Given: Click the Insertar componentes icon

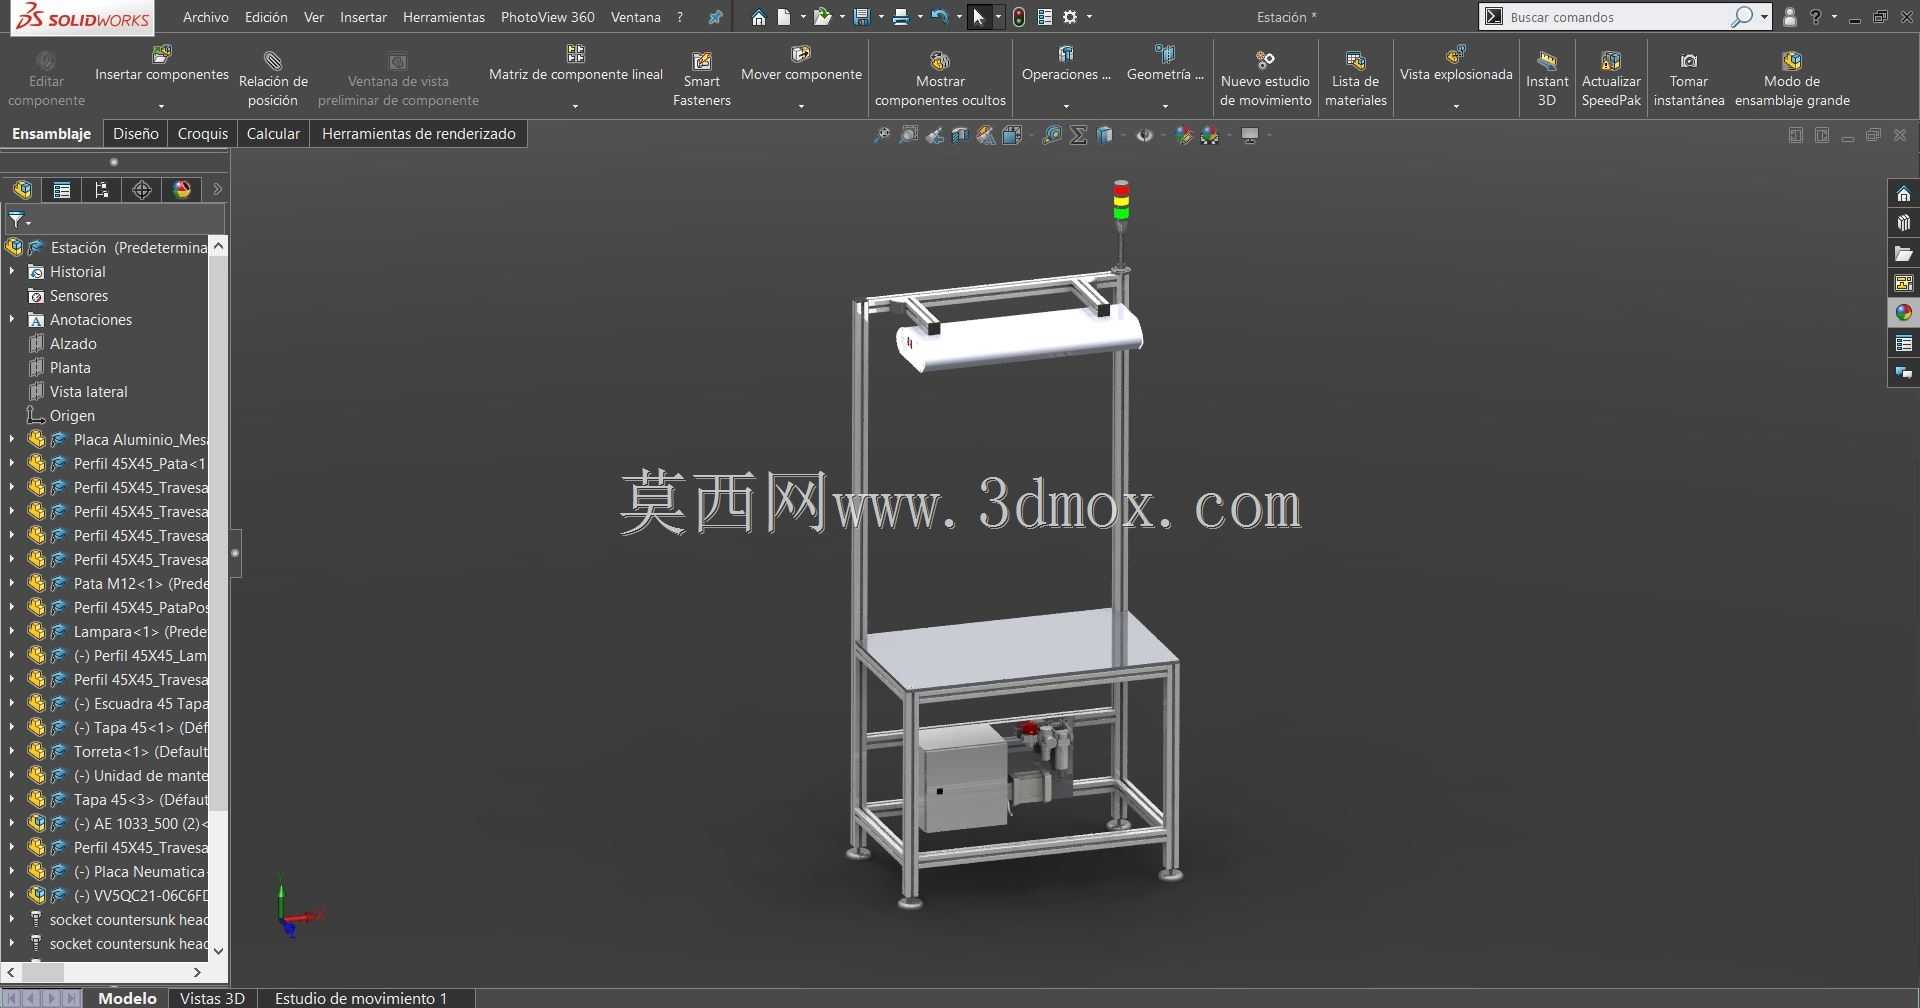Looking at the screenshot, I should [x=161, y=54].
